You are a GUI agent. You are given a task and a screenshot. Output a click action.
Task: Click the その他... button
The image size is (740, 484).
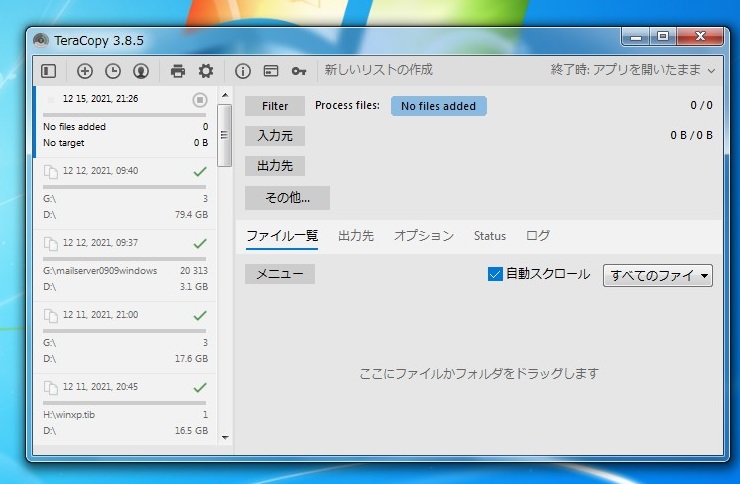[x=287, y=198]
